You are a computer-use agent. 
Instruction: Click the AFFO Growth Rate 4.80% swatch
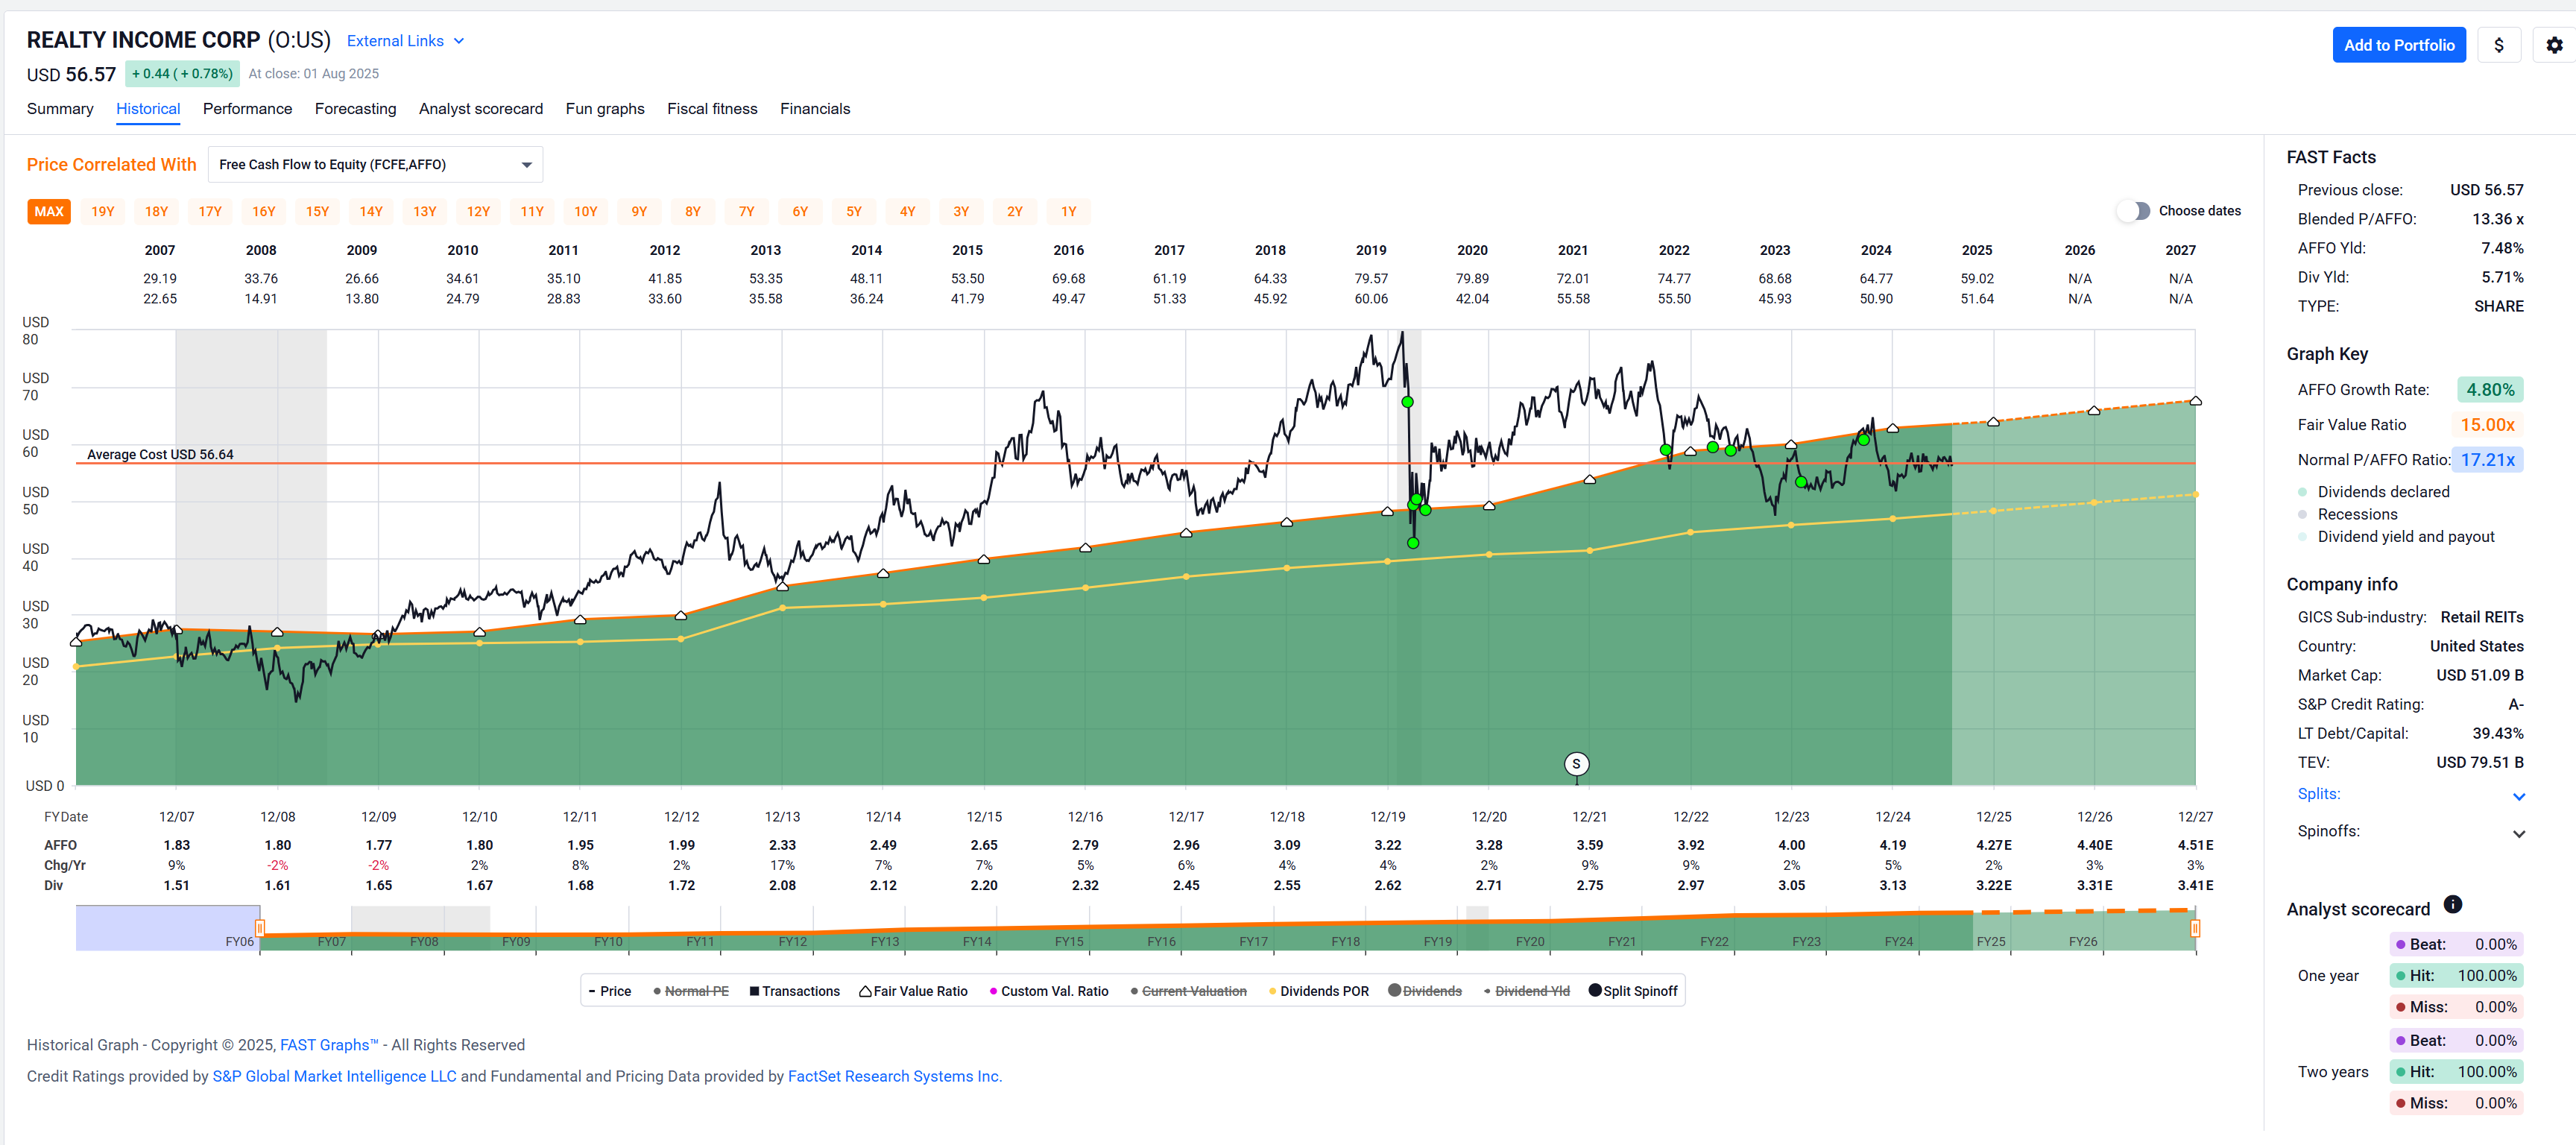[2490, 390]
